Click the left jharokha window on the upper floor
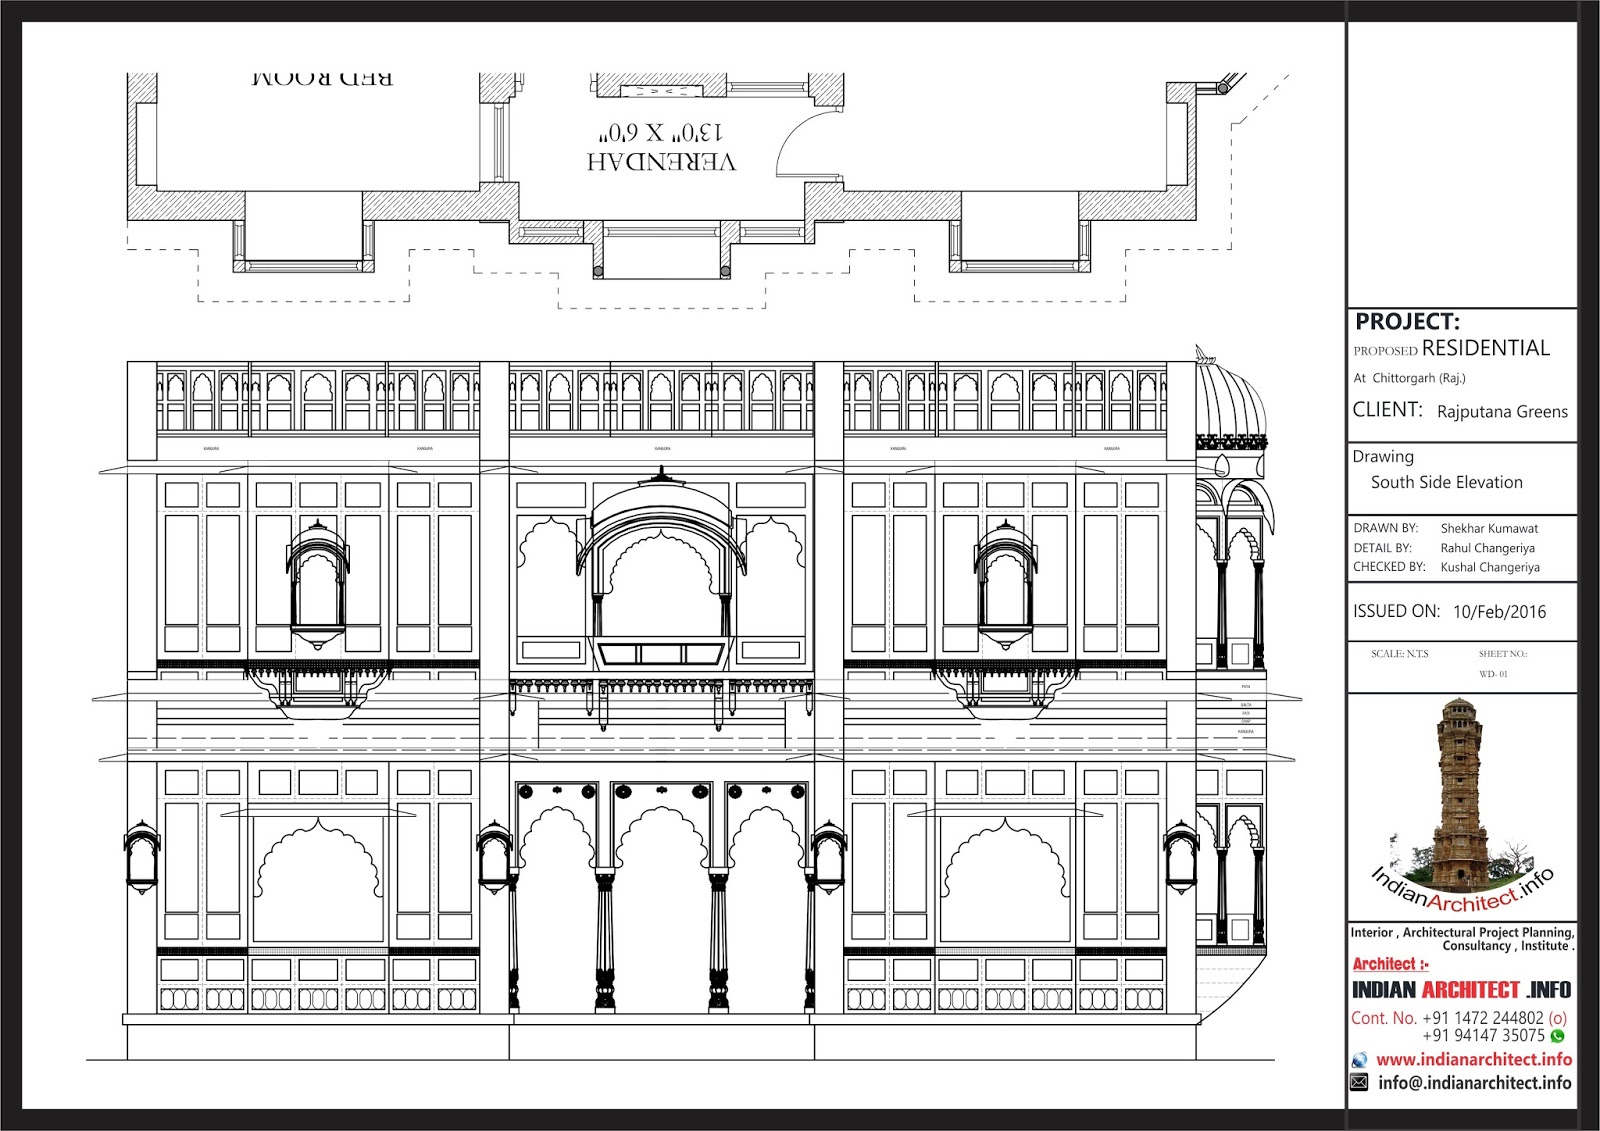This screenshot has height=1131, width=1600. pyautogui.click(x=318, y=580)
